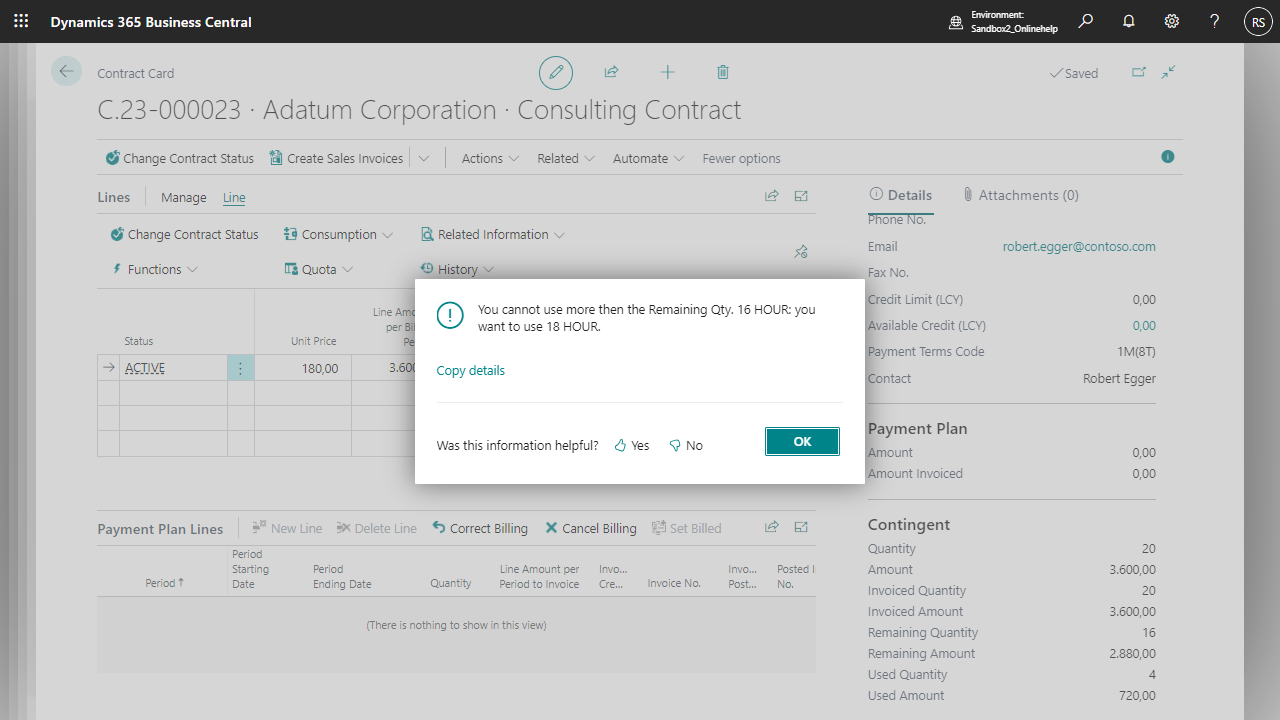
Task: Click the ACTIVE status link in the line
Action: [145, 368]
